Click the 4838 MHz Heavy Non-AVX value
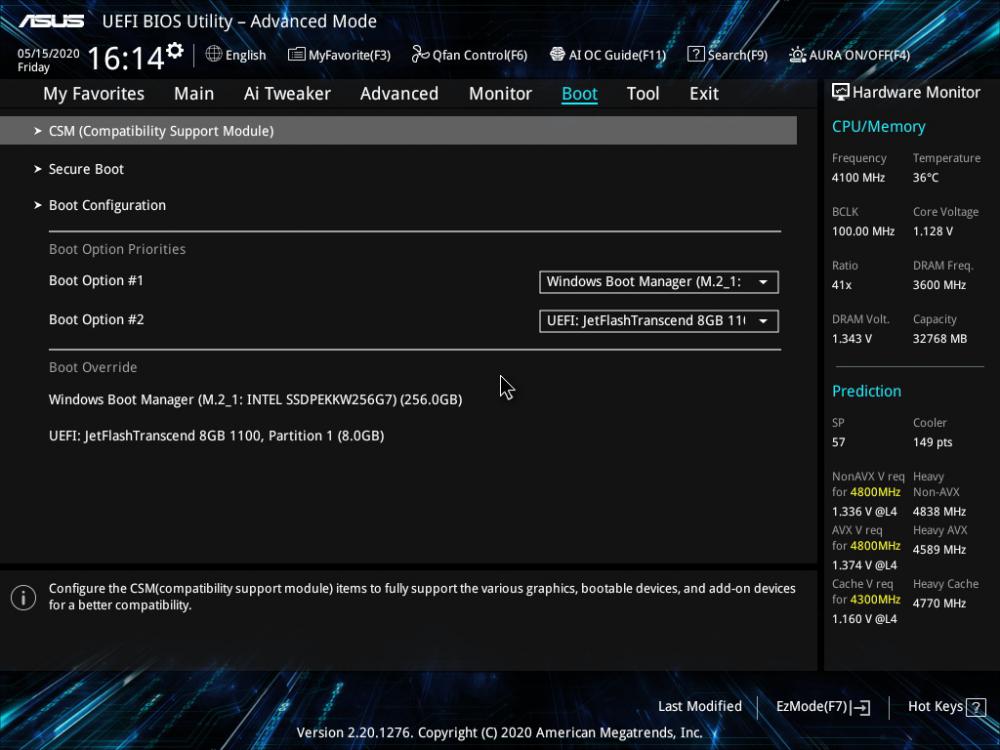Screen dimensions: 1000x750 coord(939,511)
